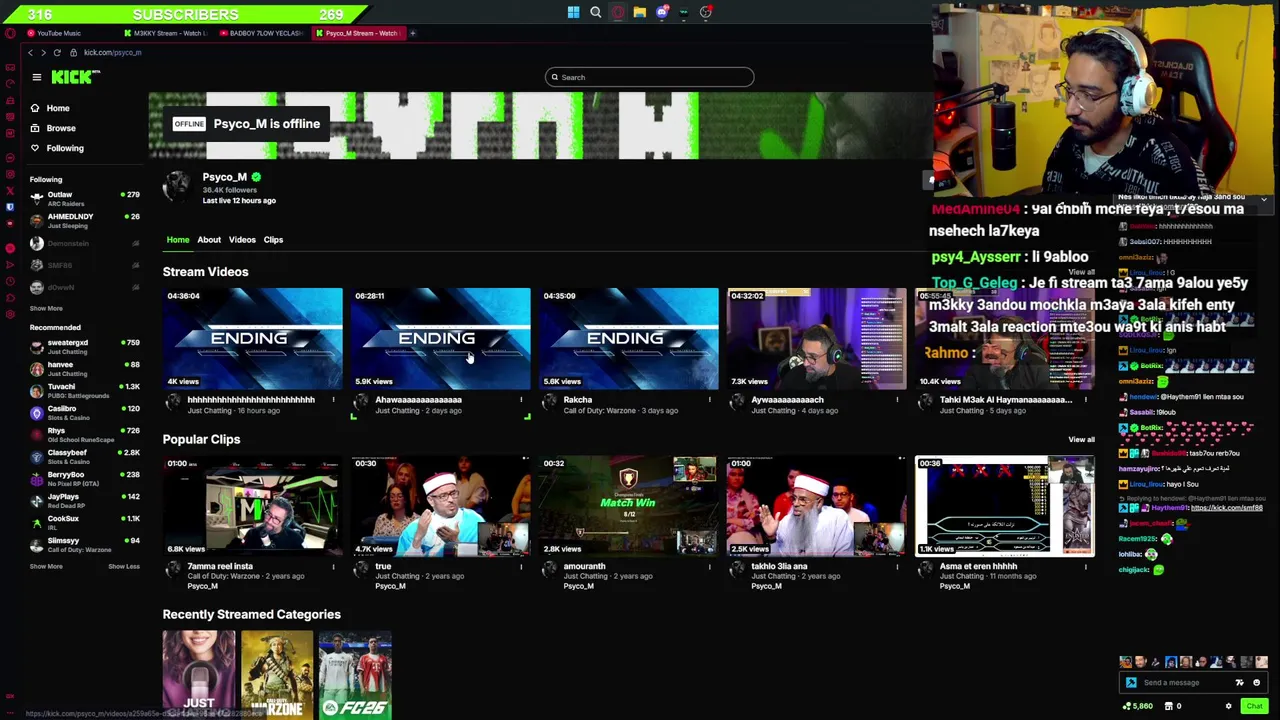Open Outlaw channel in Following list
This screenshot has height=720, width=1280.
pyautogui.click(x=84, y=198)
